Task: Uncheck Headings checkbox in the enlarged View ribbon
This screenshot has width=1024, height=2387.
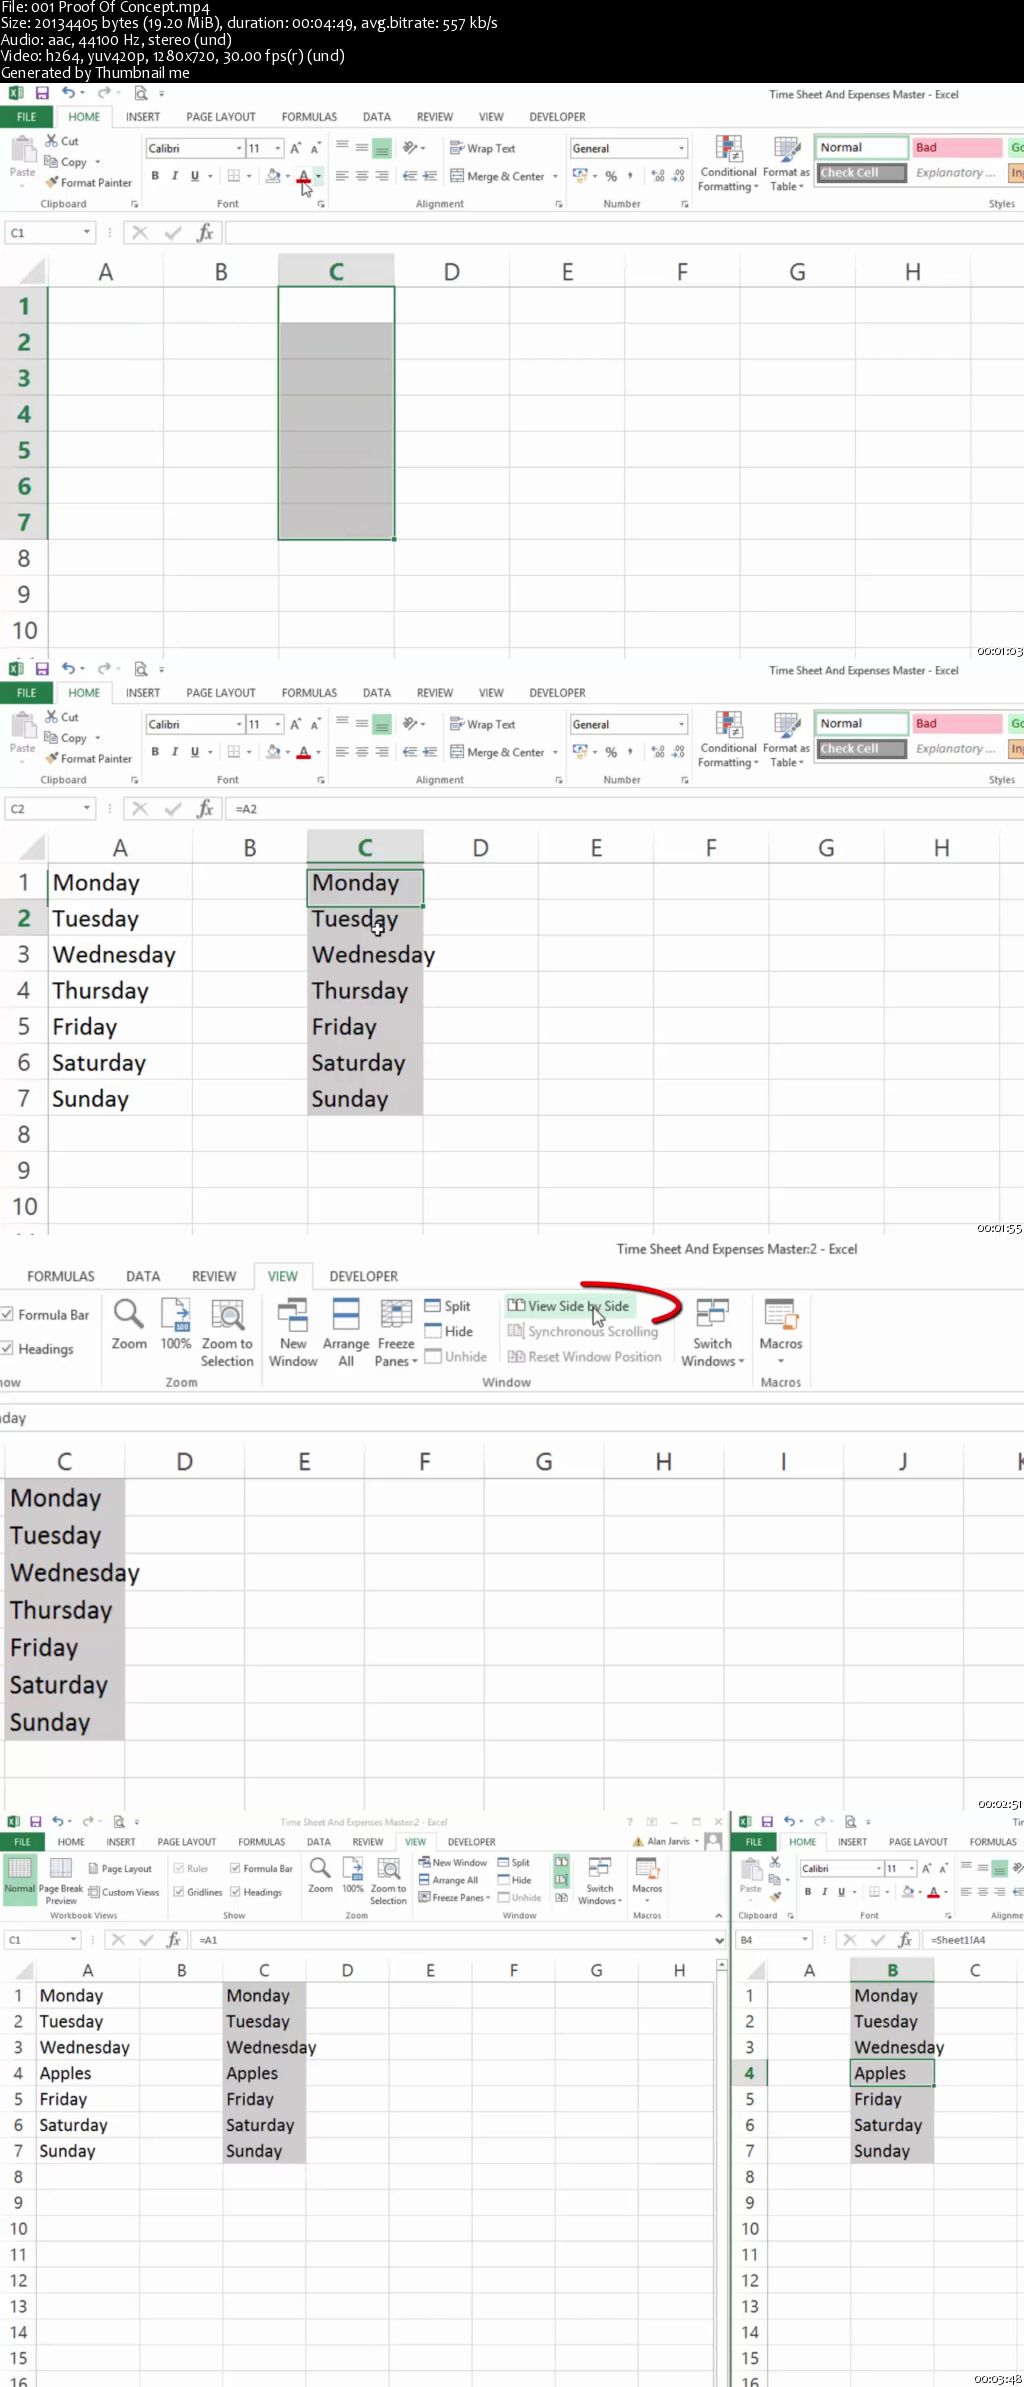Action: coord(7,1348)
